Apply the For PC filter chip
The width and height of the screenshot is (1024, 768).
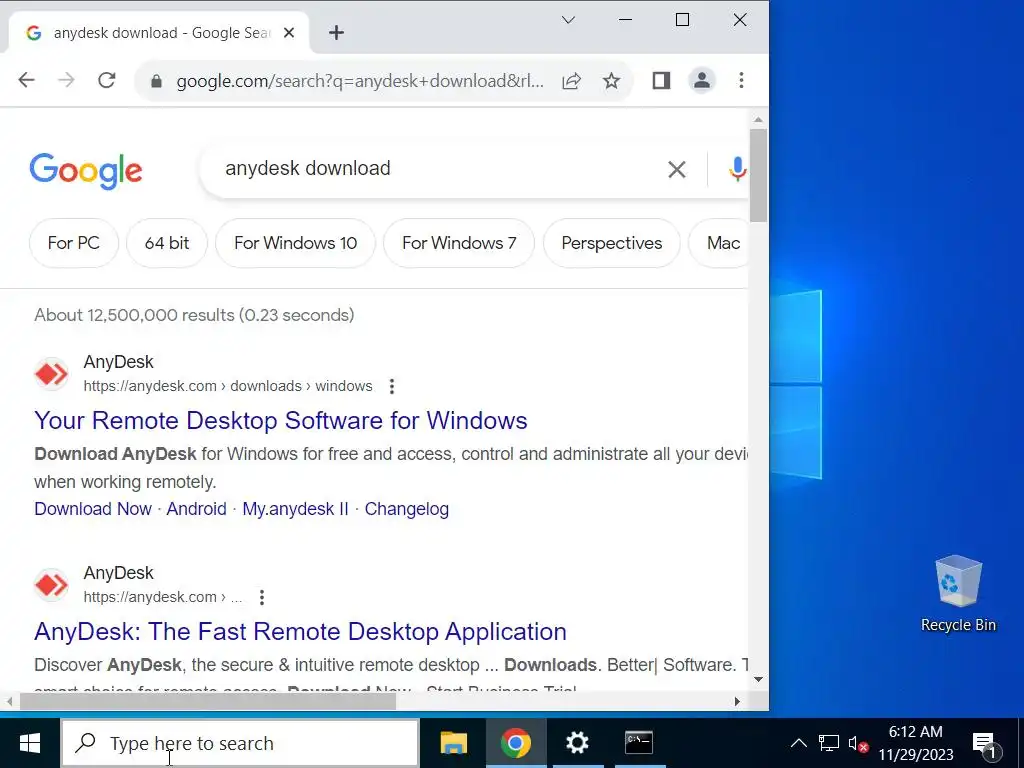(x=74, y=243)
